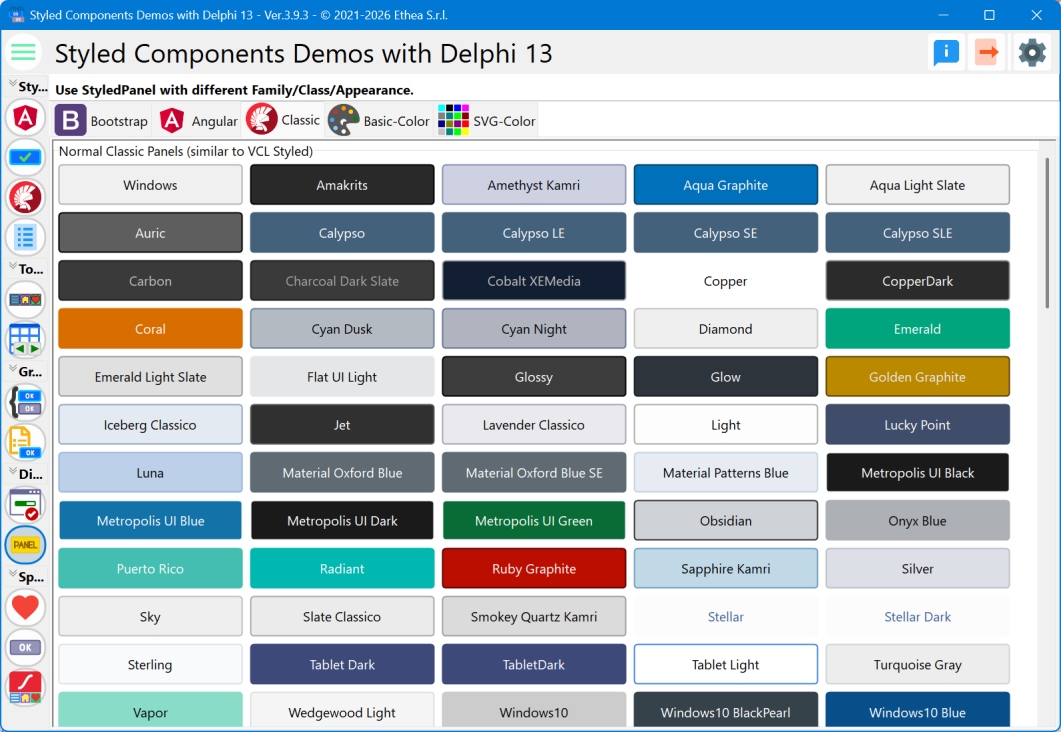Click the orange Coral panel

coord(150,329)
